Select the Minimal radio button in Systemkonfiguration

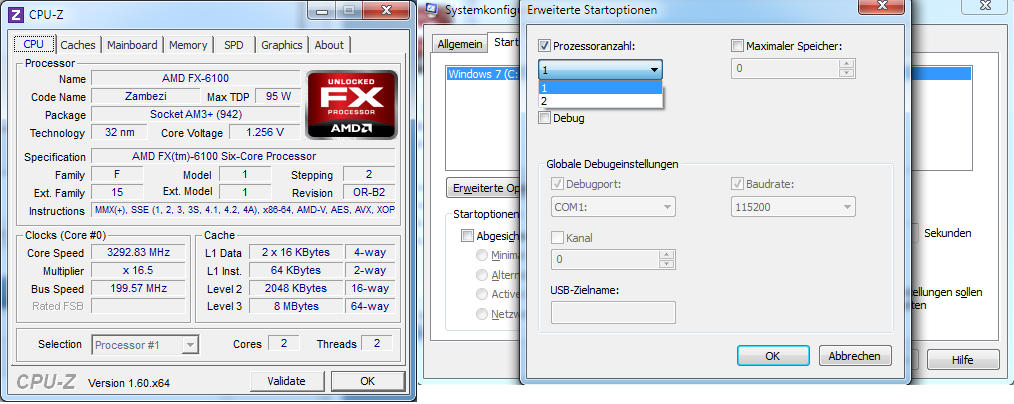point(482,255)
